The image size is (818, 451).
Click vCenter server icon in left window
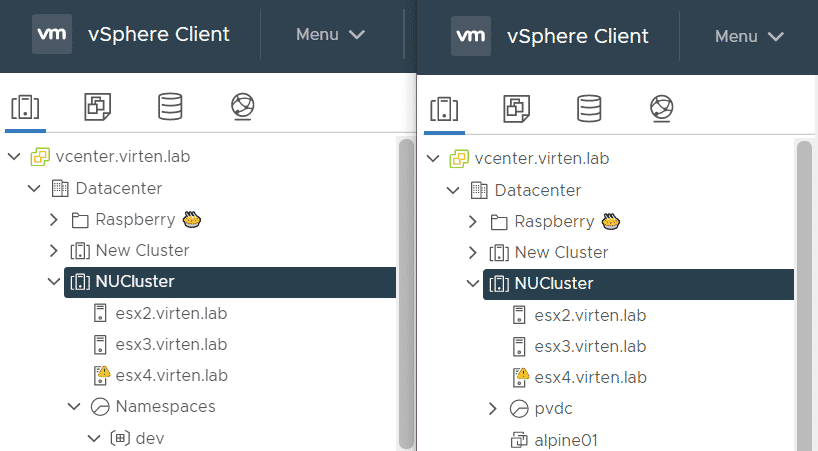pos(40,157)
